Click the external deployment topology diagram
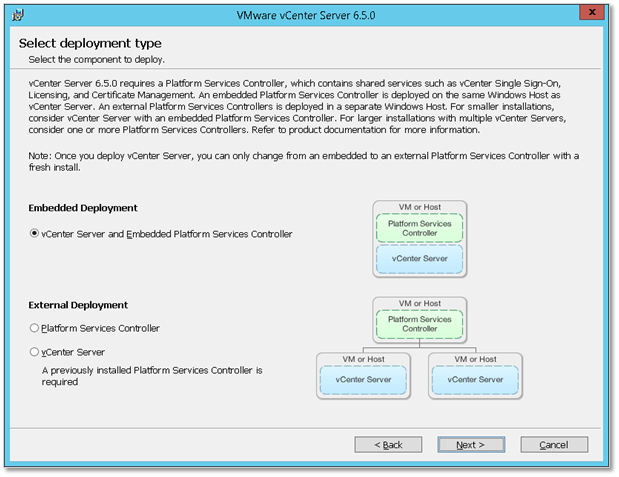Screen dimensions: 619x477 click(419, 348)
